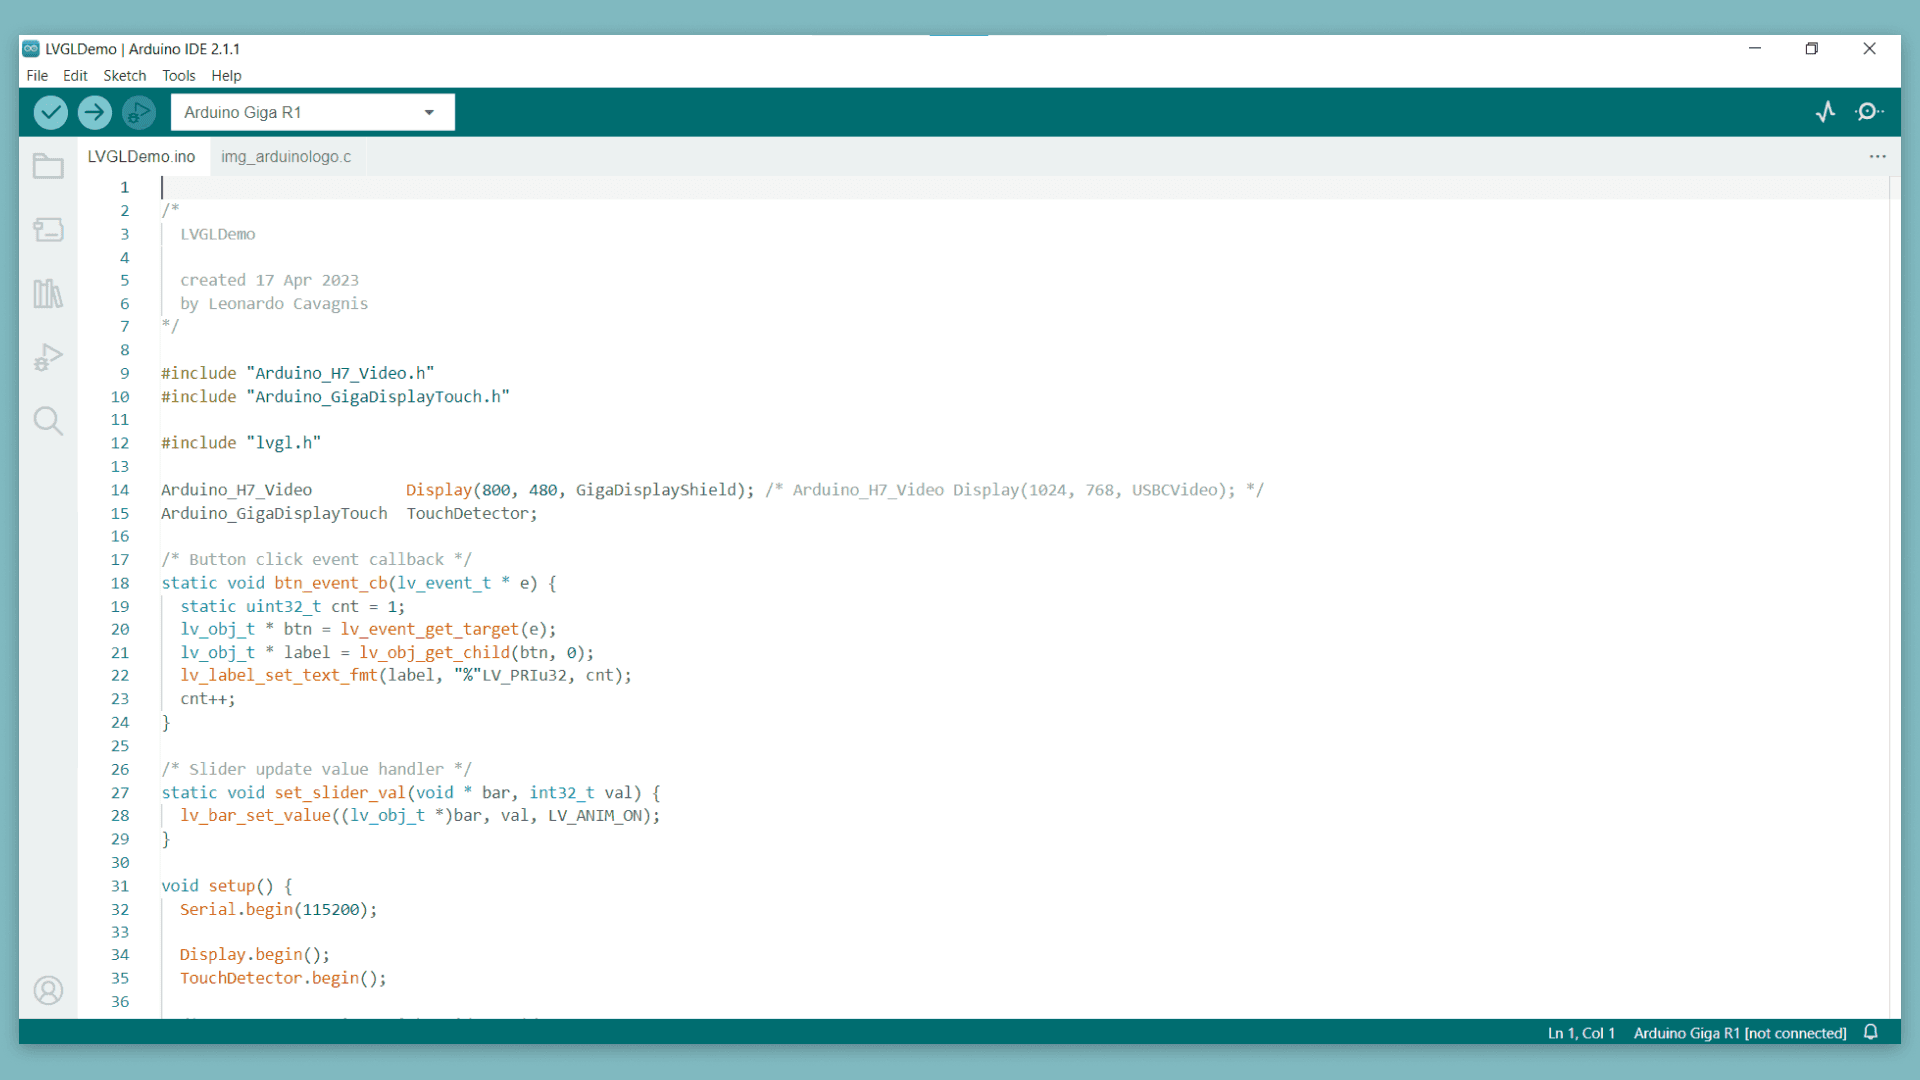This screenshot has width=1920, height=1080.
Task: Click code line number 31 in the gutter
Action: pyautogui.click(x=120, y=886)
